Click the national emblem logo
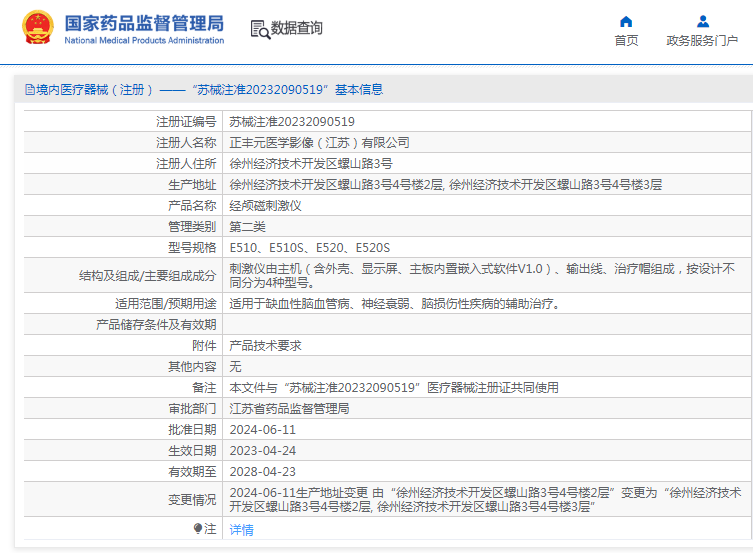The width and height of the screenshot is (753, 553). coord(37,27)
